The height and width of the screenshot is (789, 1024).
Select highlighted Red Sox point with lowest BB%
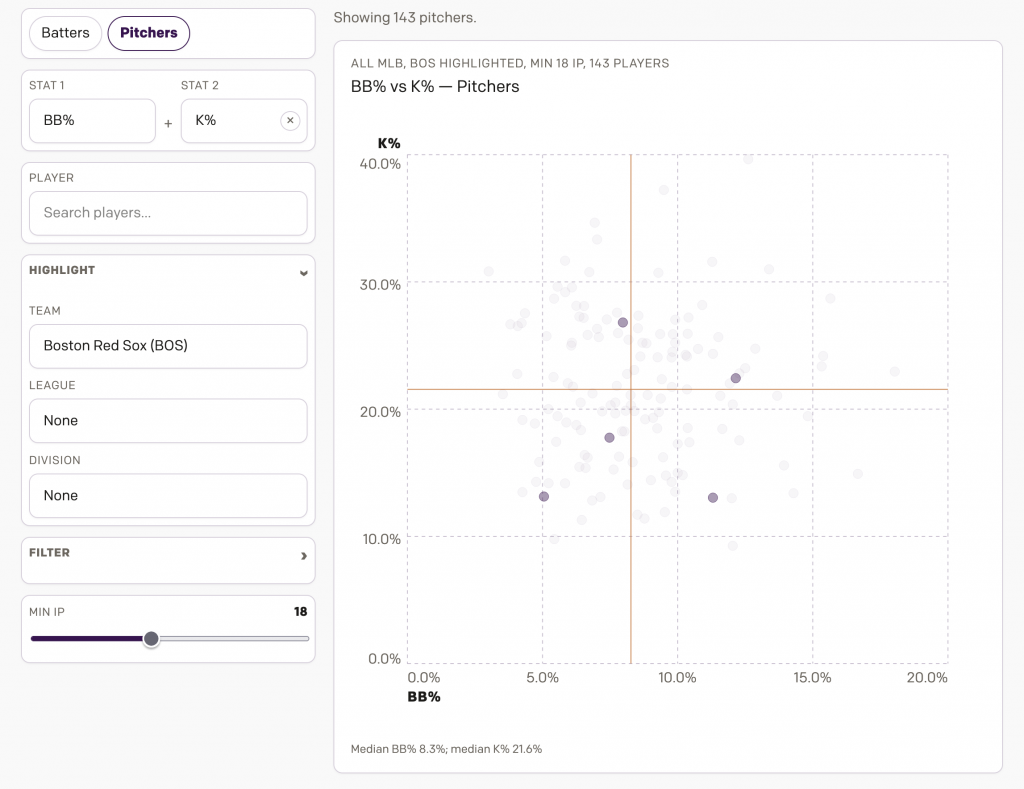click(x=544, y=497)
